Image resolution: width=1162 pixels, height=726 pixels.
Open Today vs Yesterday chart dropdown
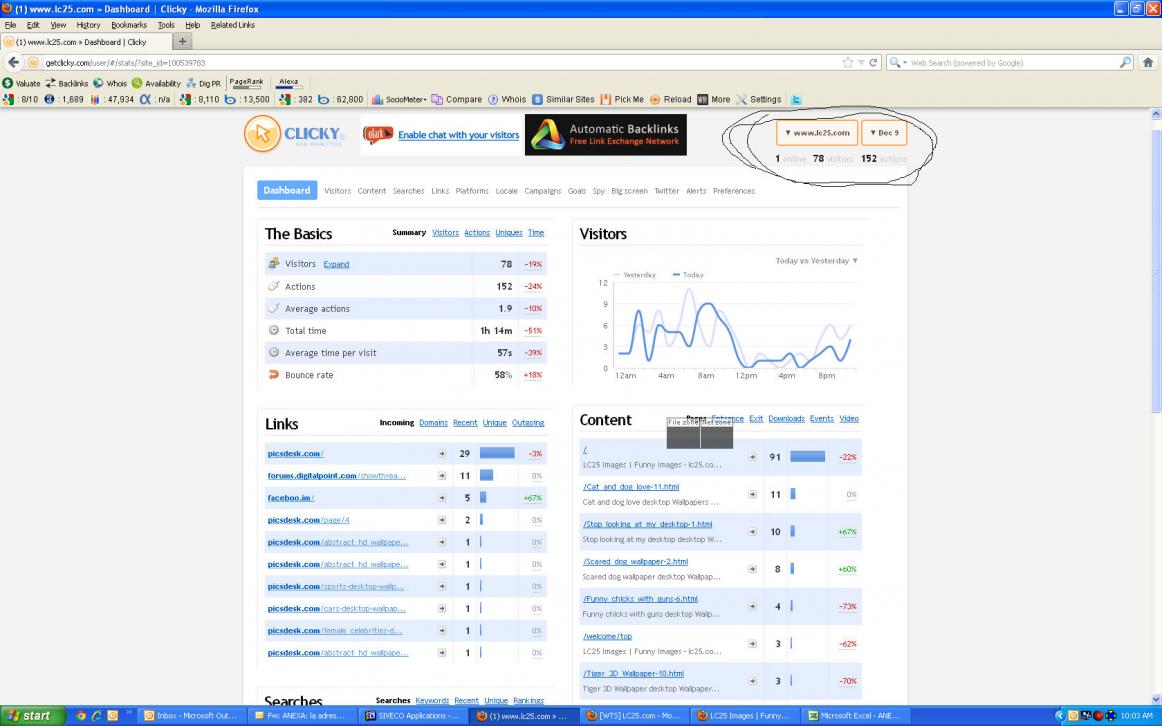816,261
